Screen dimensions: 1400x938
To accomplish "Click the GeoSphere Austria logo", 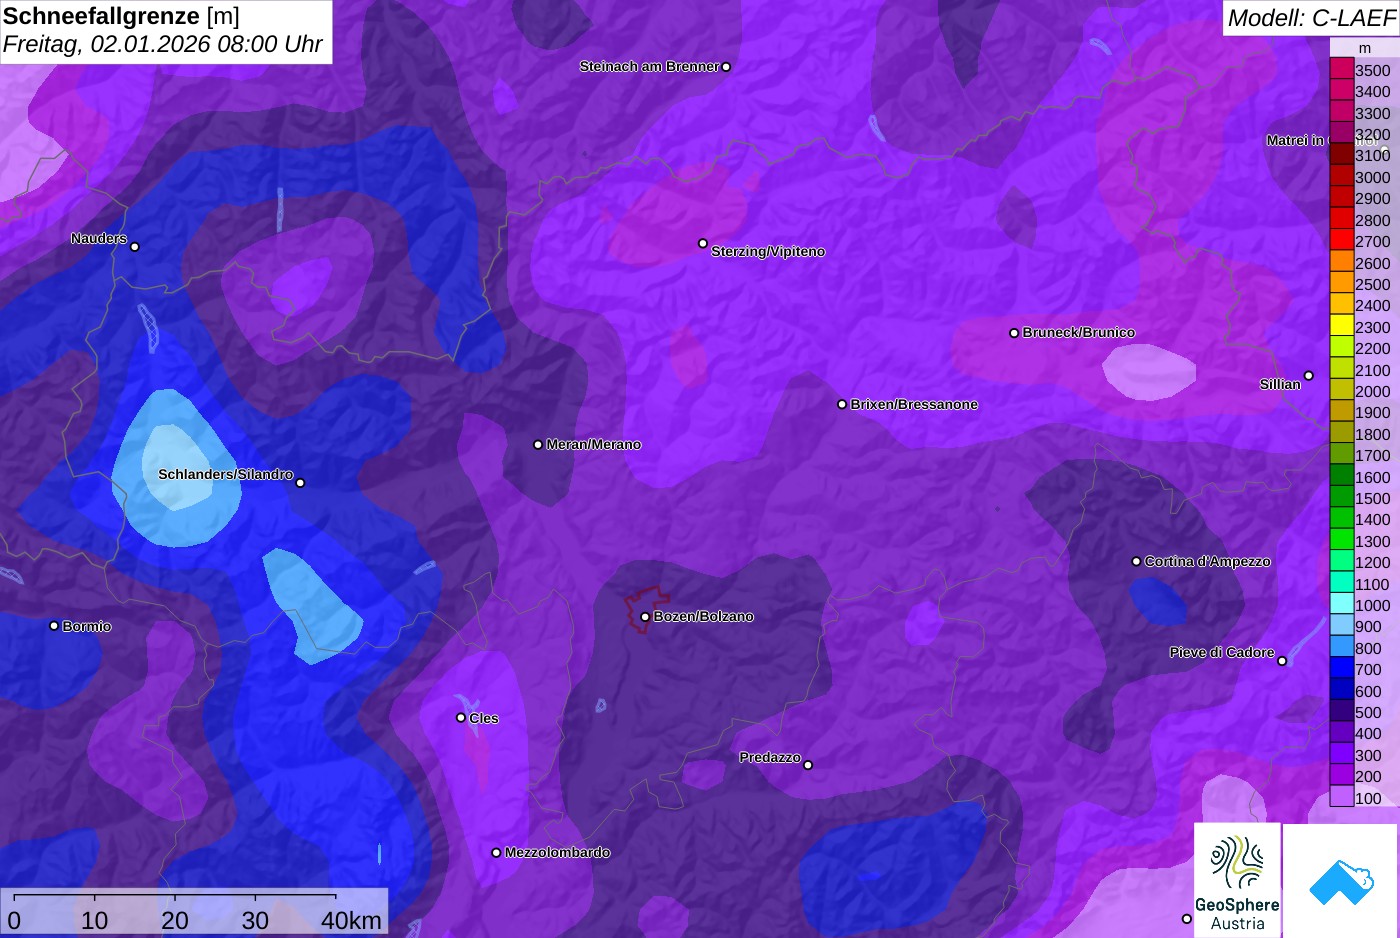I will pos(1237,880).
